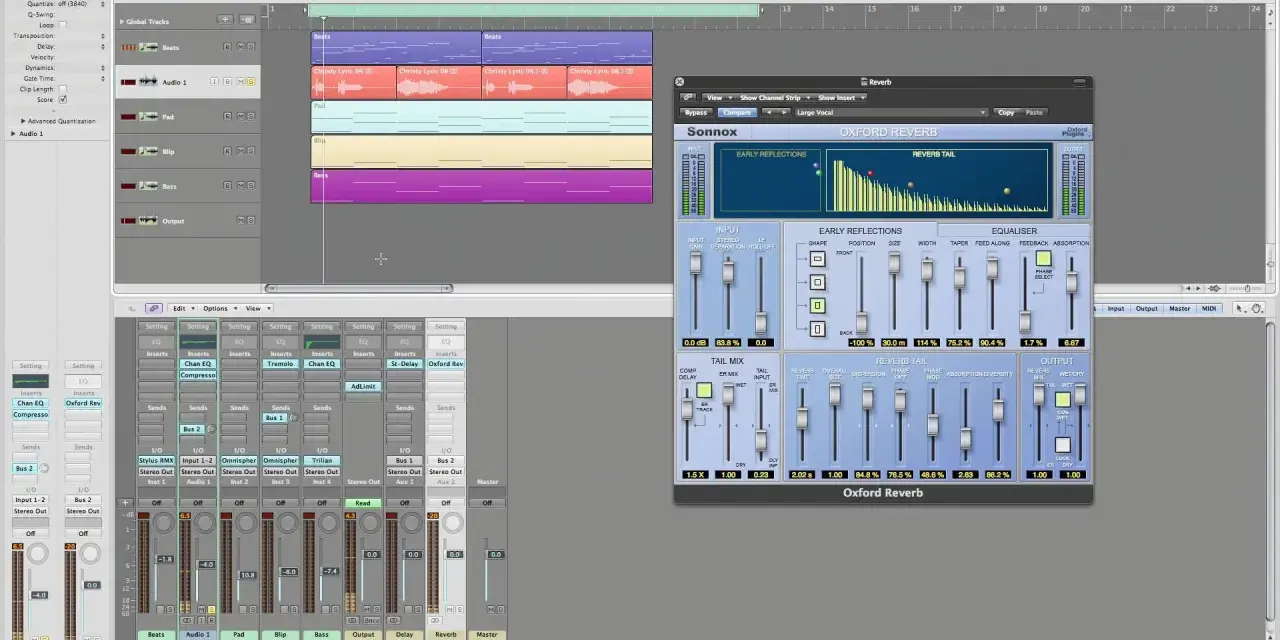Click the stereo format icon on Output channel
Image resolution: width=1280 pixels, height=640 pixels.
[x=351, y=620]
